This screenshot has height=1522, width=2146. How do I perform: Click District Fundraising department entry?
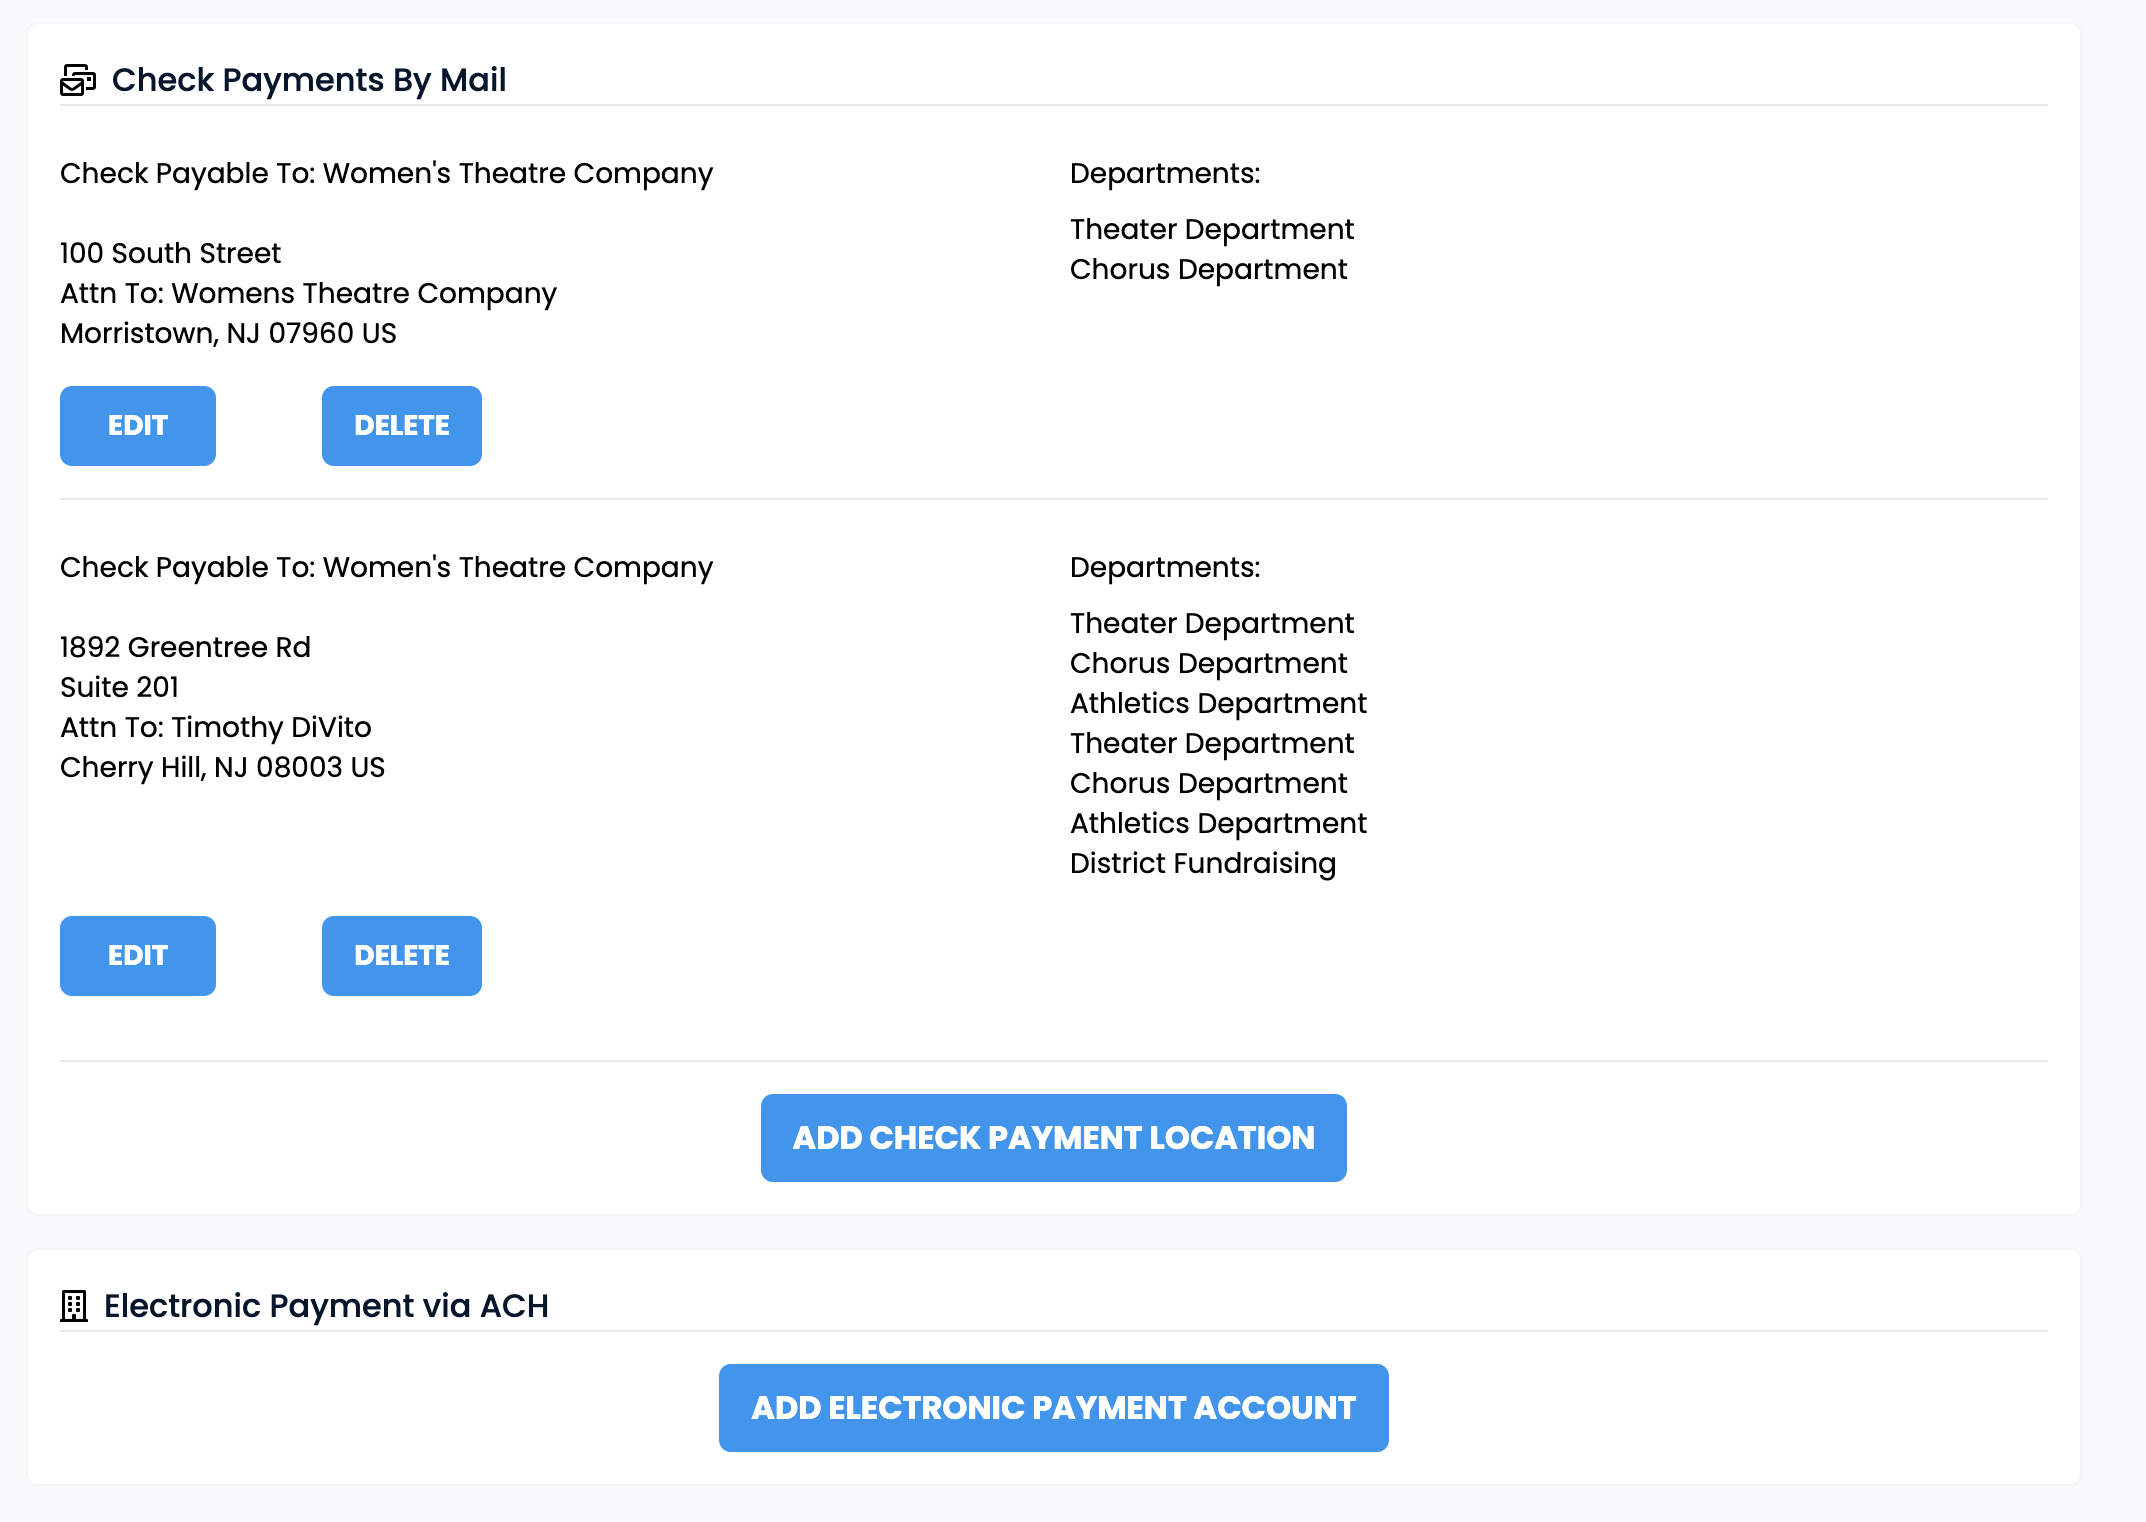click(1203, 864)
